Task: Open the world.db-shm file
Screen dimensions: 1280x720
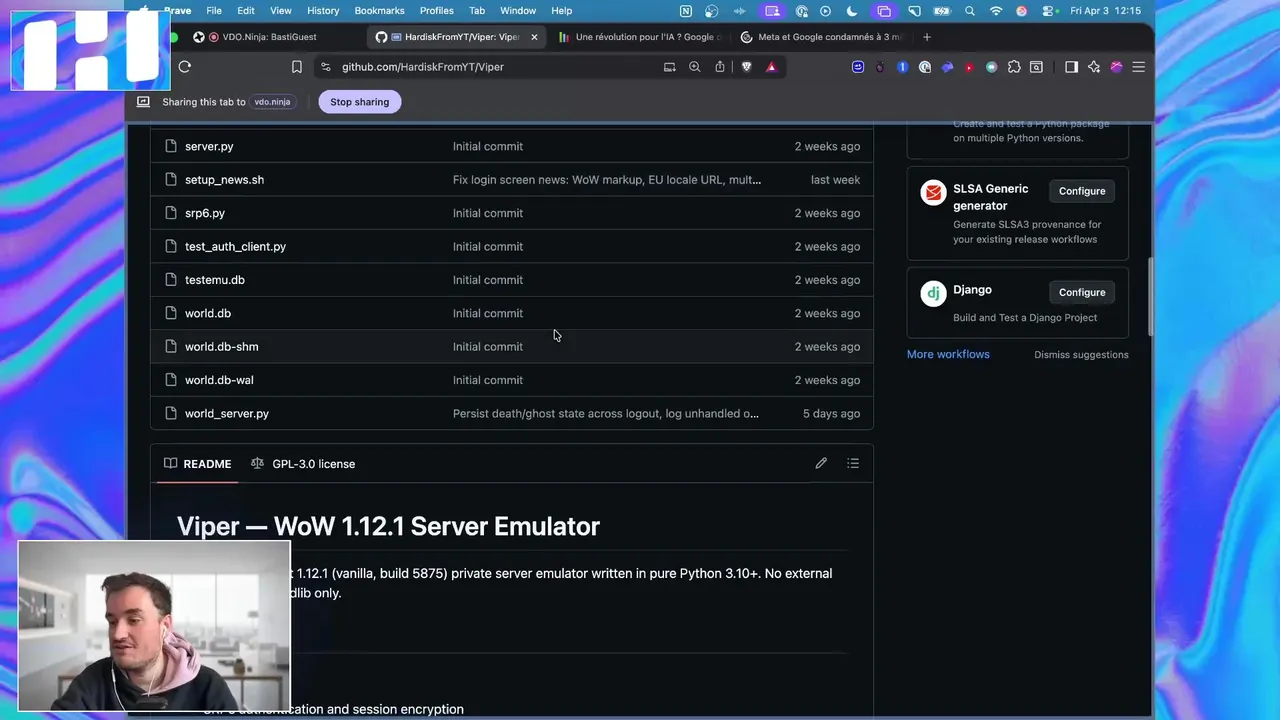Action: pyautogui.click(x=221, y=347)
